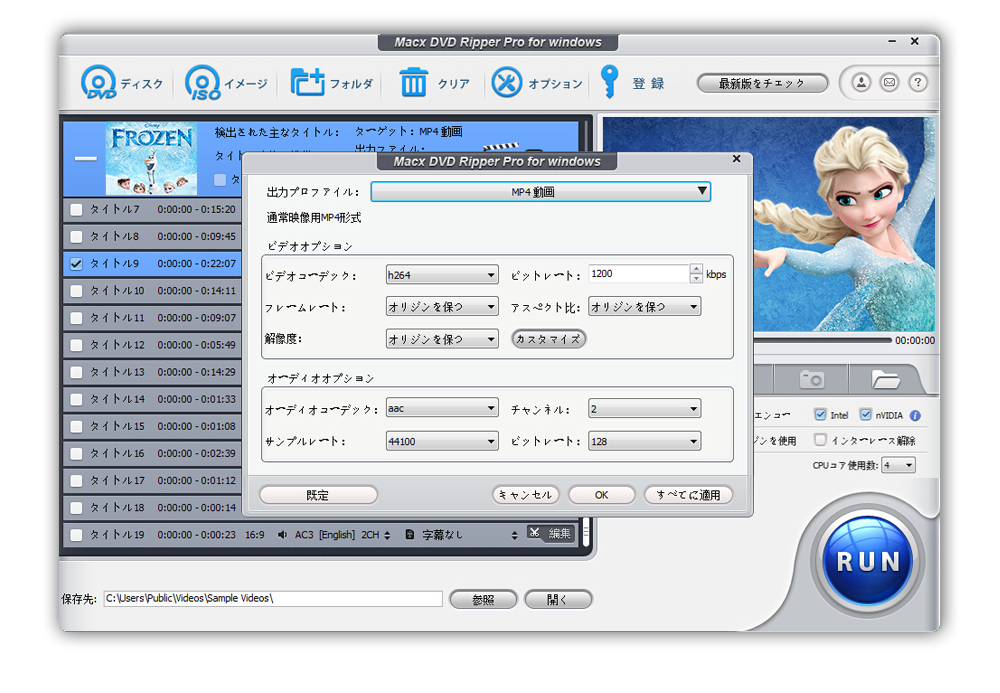1000x693 pixels.
Task: Click the ISO image icon
Action: tap(203, 82)
